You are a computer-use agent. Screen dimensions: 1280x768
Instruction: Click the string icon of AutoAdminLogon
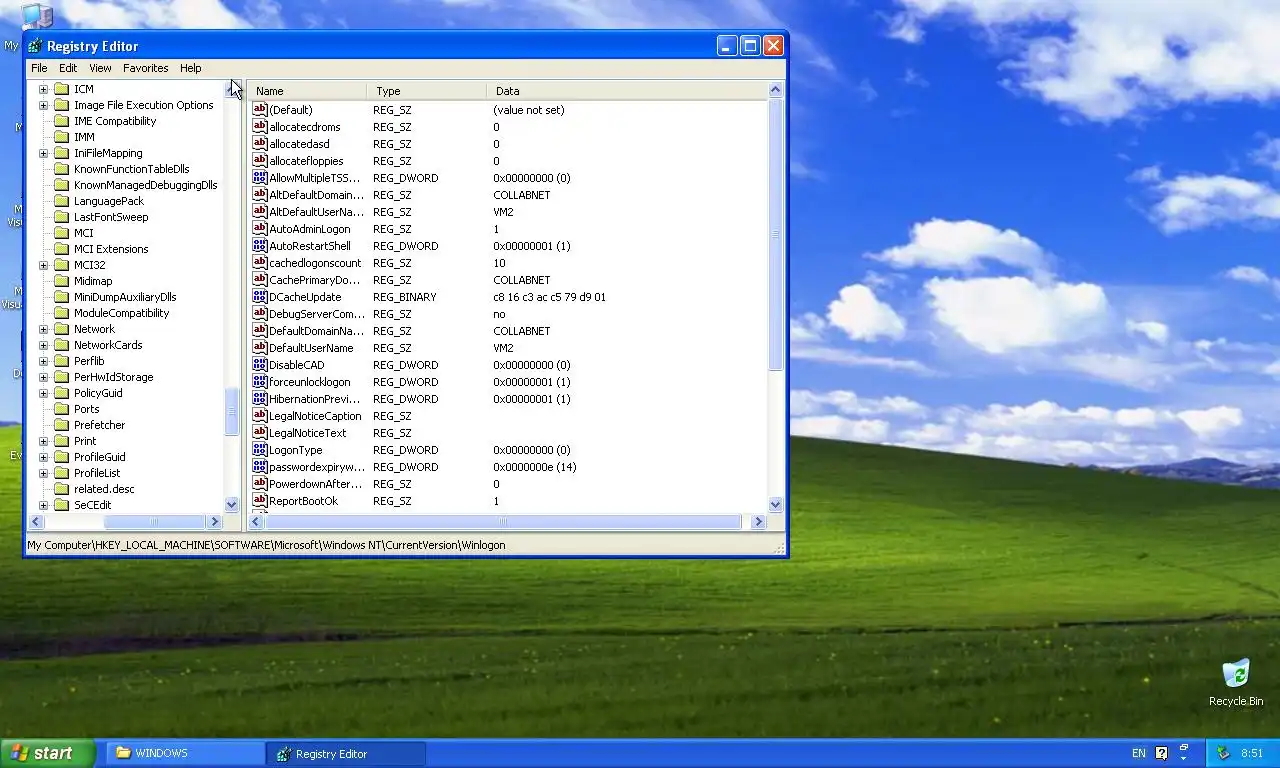pos(260,229)
